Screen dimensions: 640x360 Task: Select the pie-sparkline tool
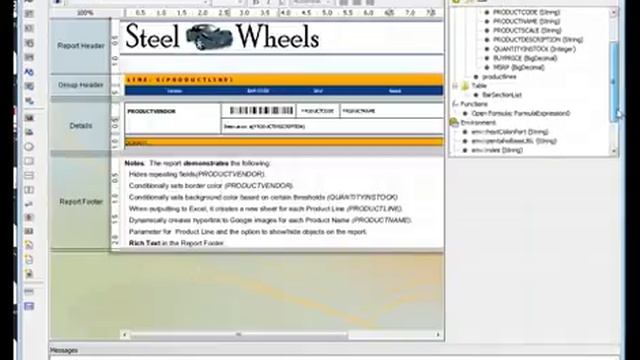[29, 273]
